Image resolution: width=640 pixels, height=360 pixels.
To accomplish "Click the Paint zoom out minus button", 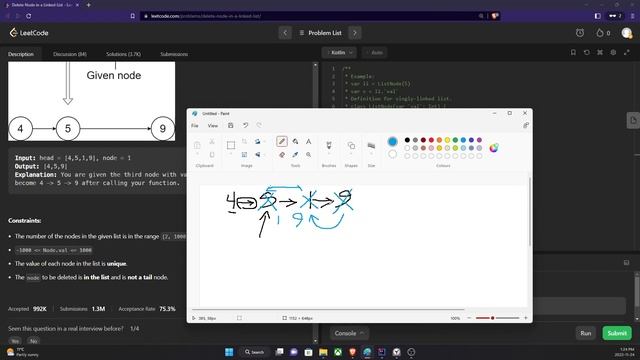I will [x=469, y=318].
